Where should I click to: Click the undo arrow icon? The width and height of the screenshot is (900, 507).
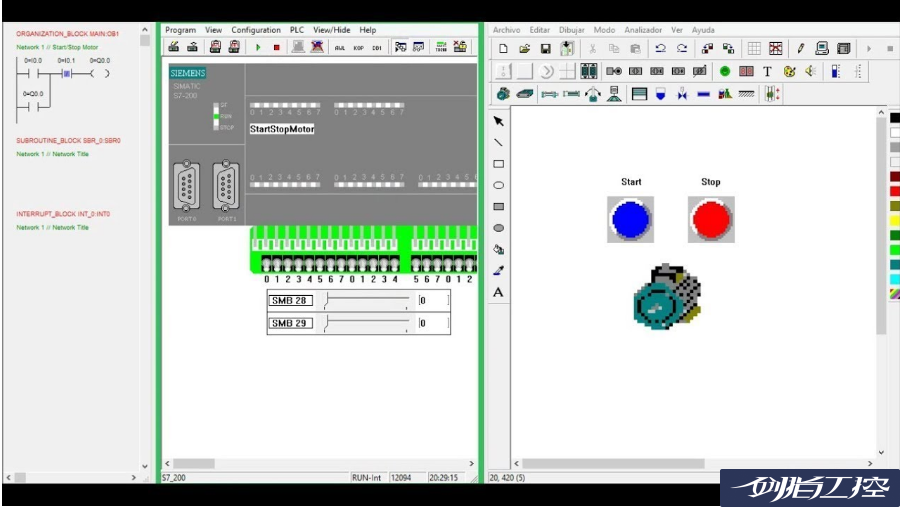click(660, 48)
